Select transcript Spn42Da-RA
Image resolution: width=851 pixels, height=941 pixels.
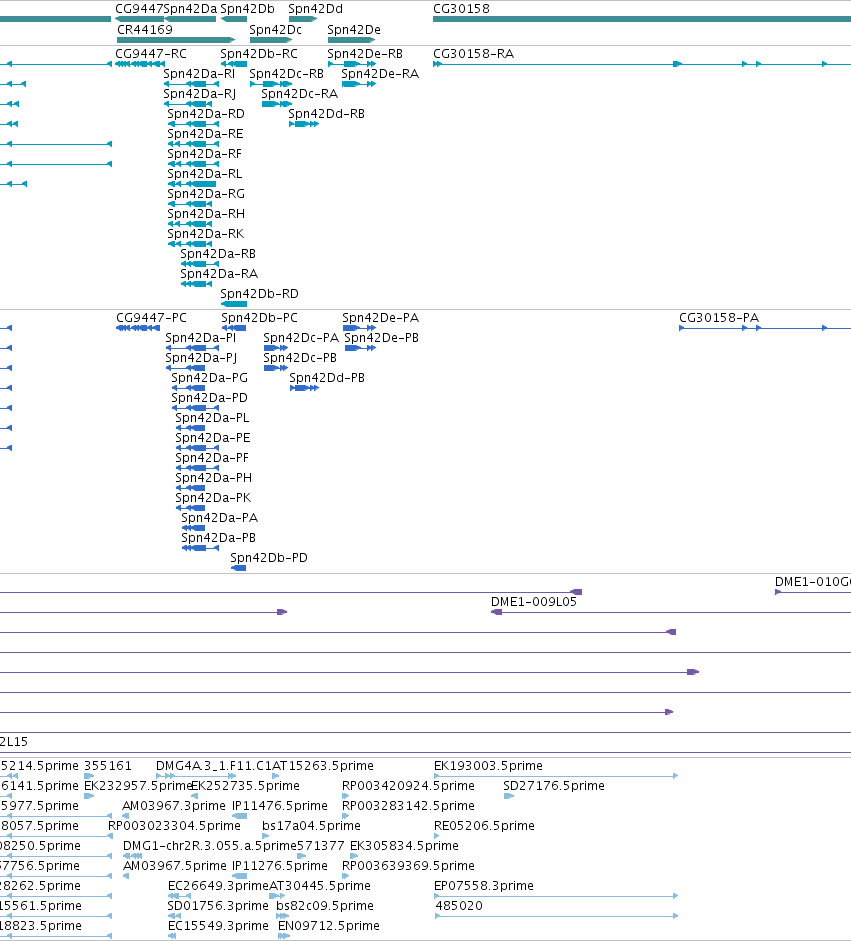(219, 274)
